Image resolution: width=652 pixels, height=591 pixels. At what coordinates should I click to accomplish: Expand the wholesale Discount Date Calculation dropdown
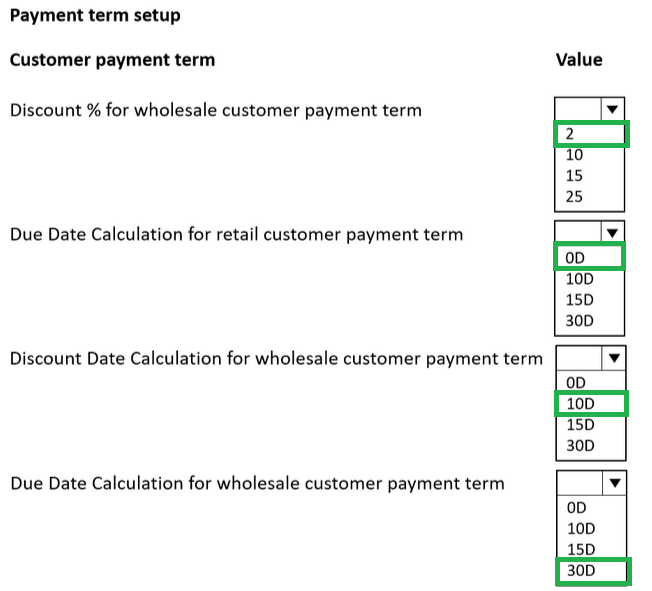click(x=612, y=358)
